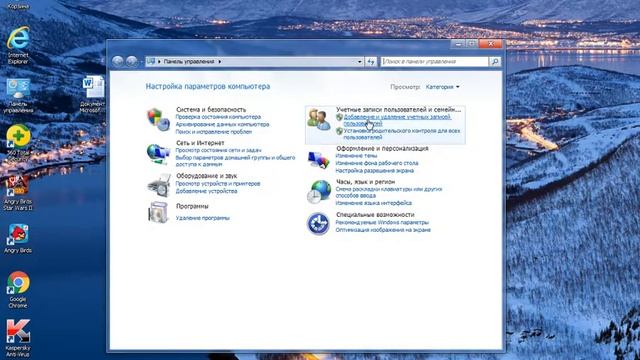The height and width of the screenshot is (360, 640).
Task: Click in the Control Panel search field
Action: (434, 62)
